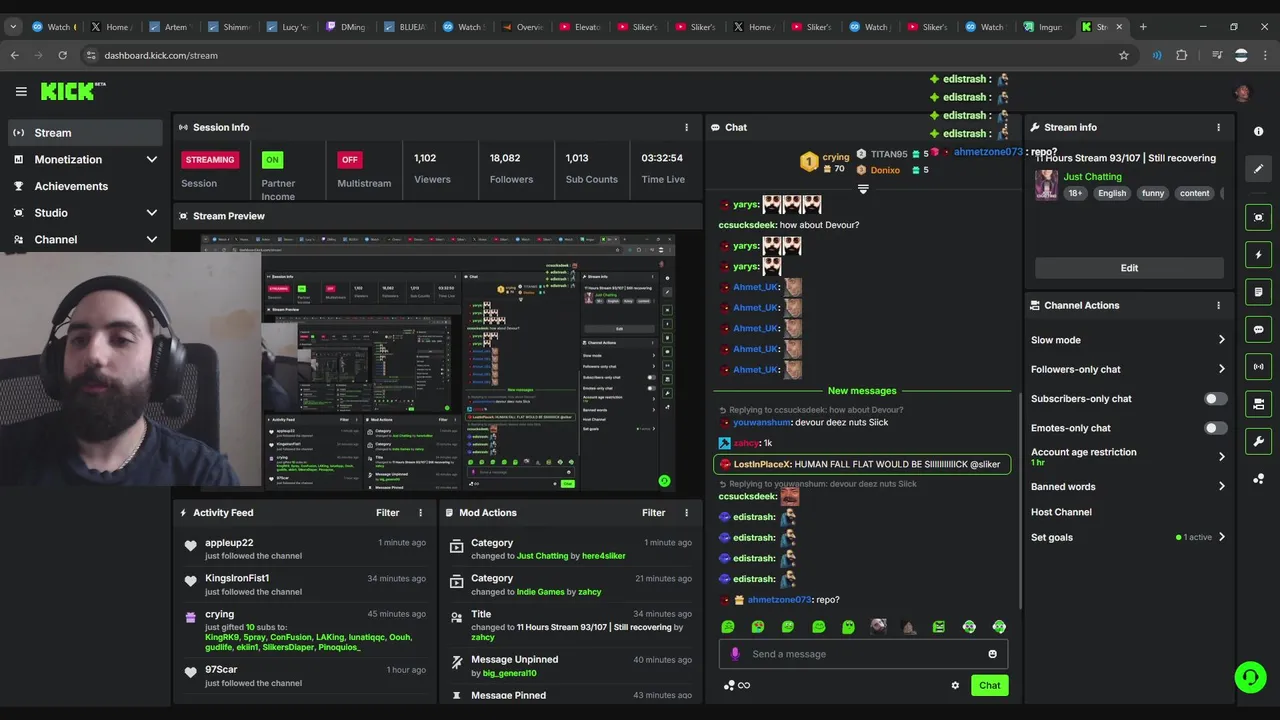Image resolution: width=1280 pixels, height=720 pixels.
Task: Open Slow mode options chevron
Action: pyautogui.click(x=1221, y=340)
